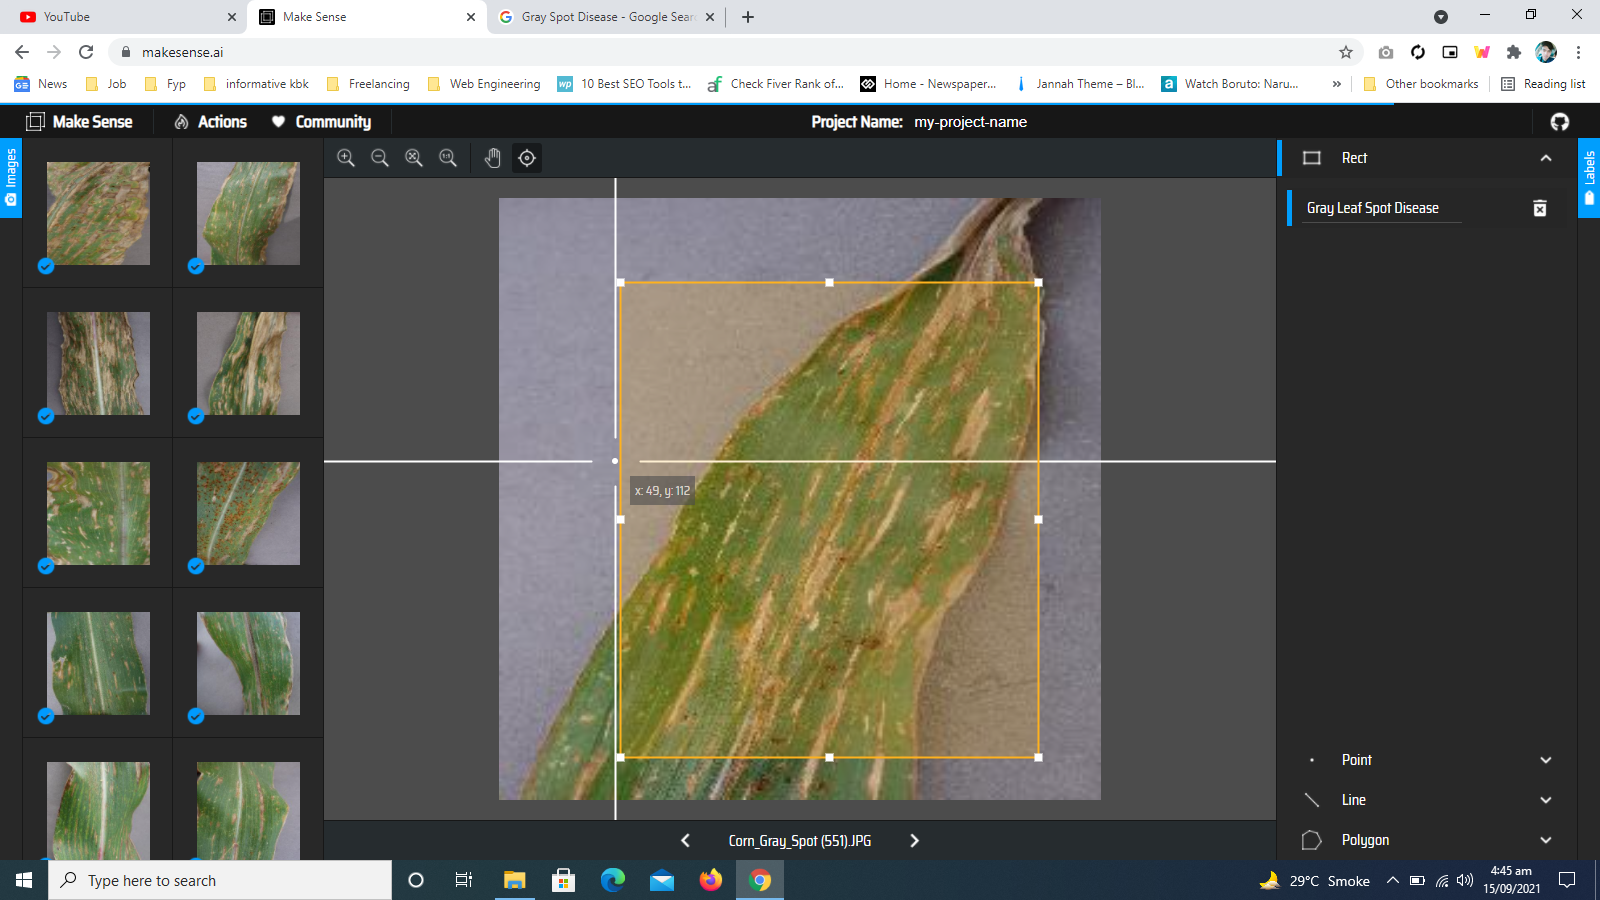Open the Actions menu

click(211, 122)
